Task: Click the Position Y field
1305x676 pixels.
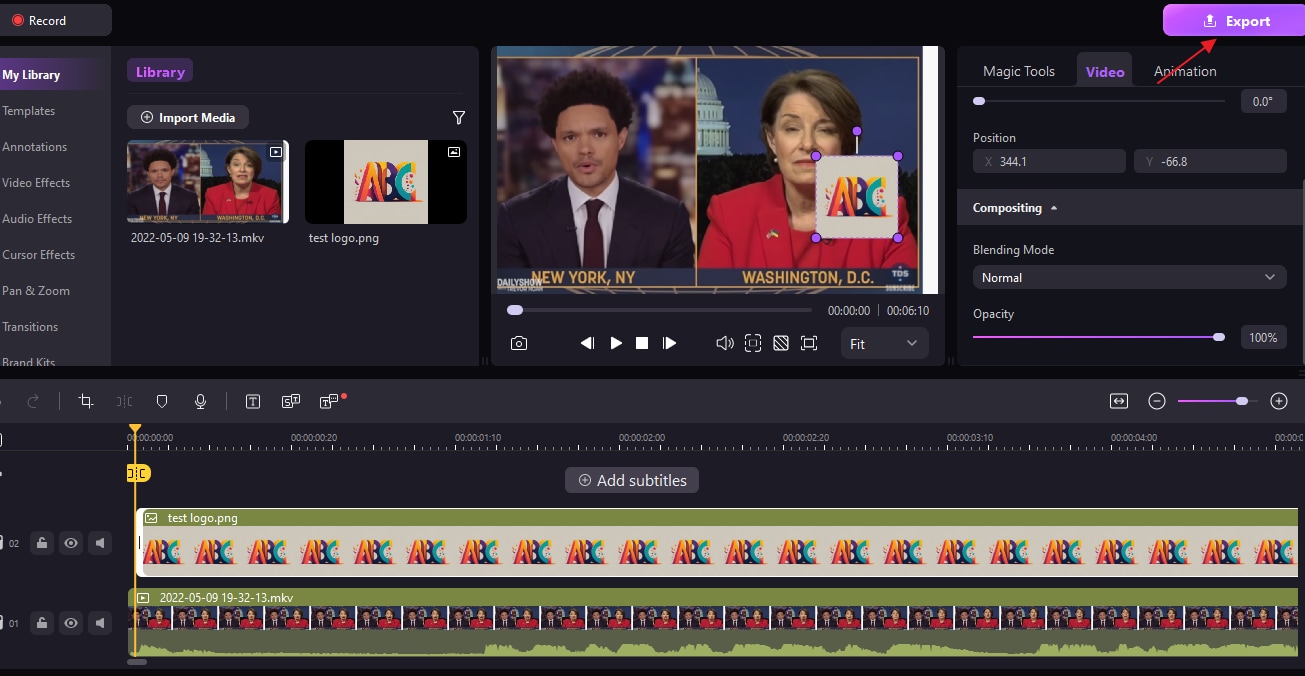Action: click(1210, 161)
